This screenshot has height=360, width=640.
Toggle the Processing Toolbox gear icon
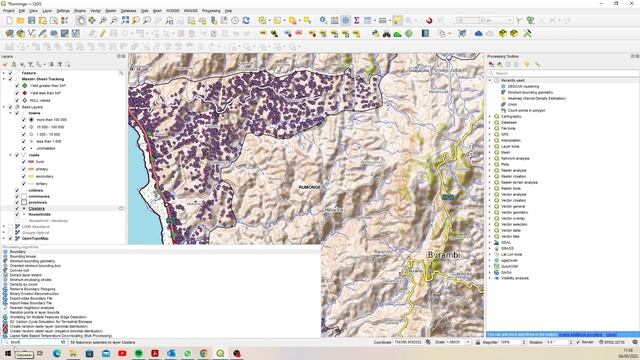point(345,20)
